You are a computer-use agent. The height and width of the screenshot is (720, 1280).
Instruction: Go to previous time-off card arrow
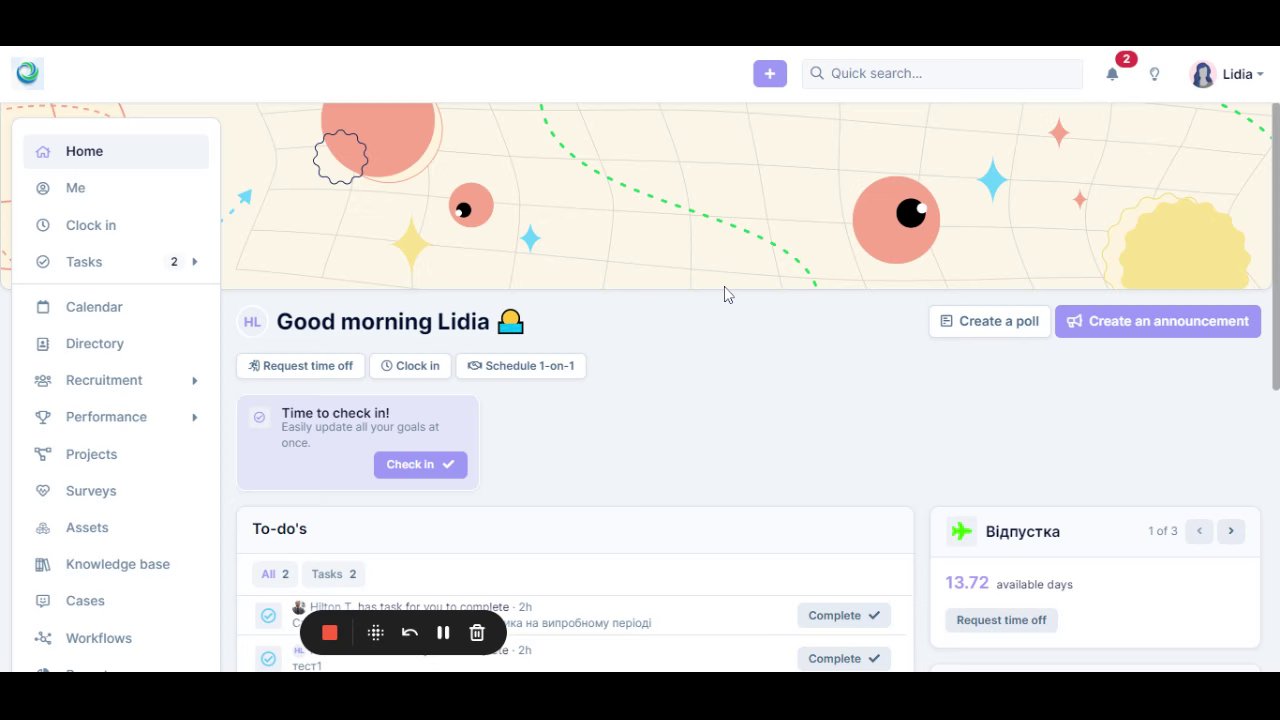[1199, 531]
